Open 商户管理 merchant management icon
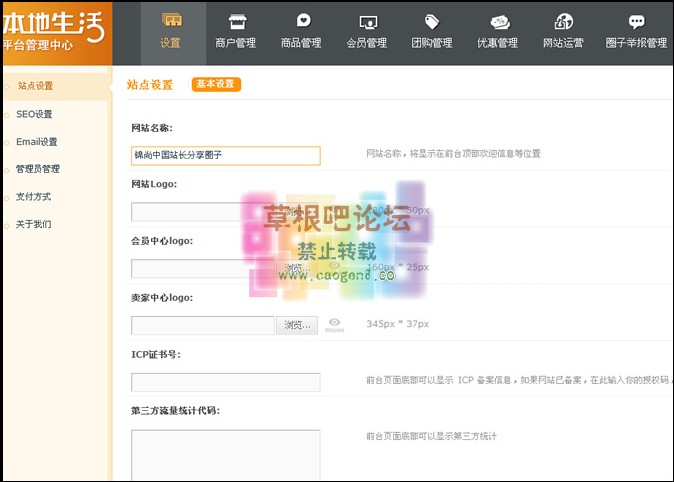The height and width of the screenshot is (482, 674). (x=236, y=22)
